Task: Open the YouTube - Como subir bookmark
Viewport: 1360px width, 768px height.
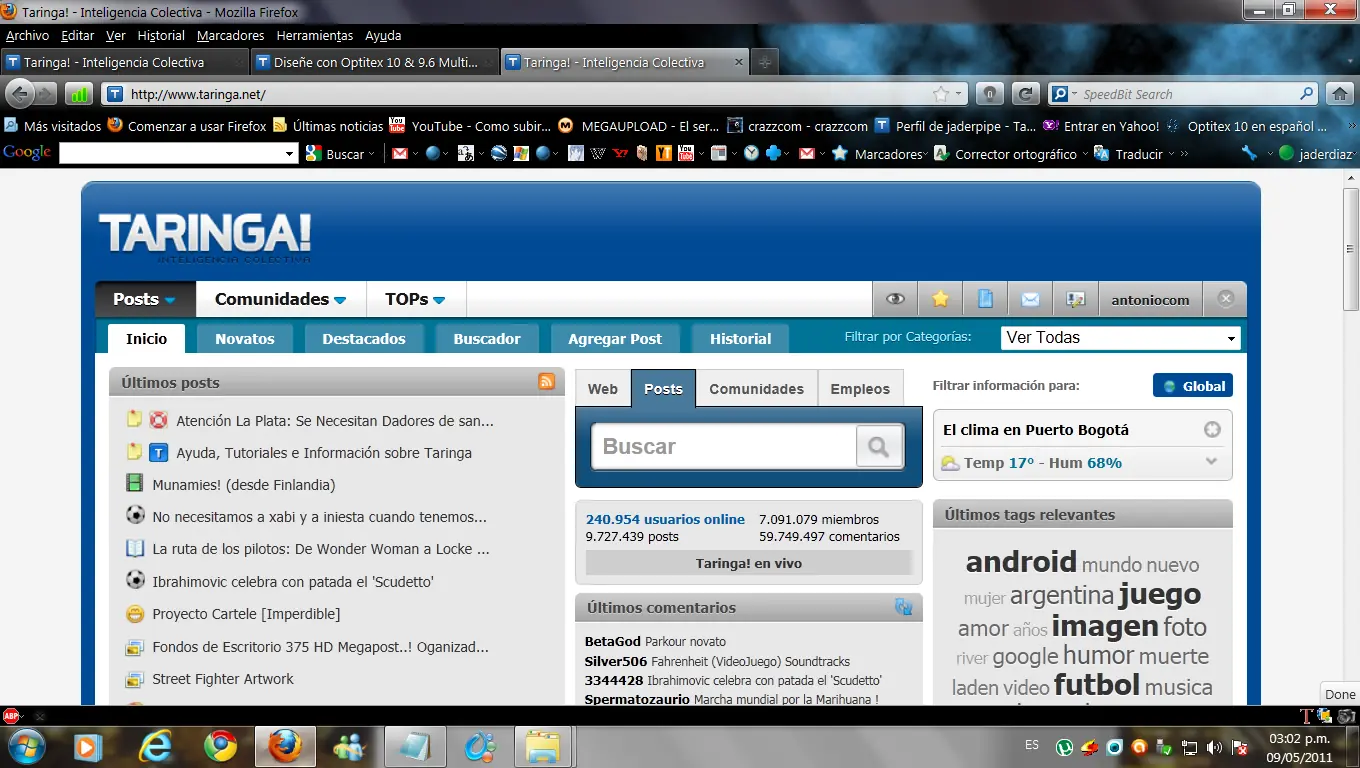Action: 470,126
